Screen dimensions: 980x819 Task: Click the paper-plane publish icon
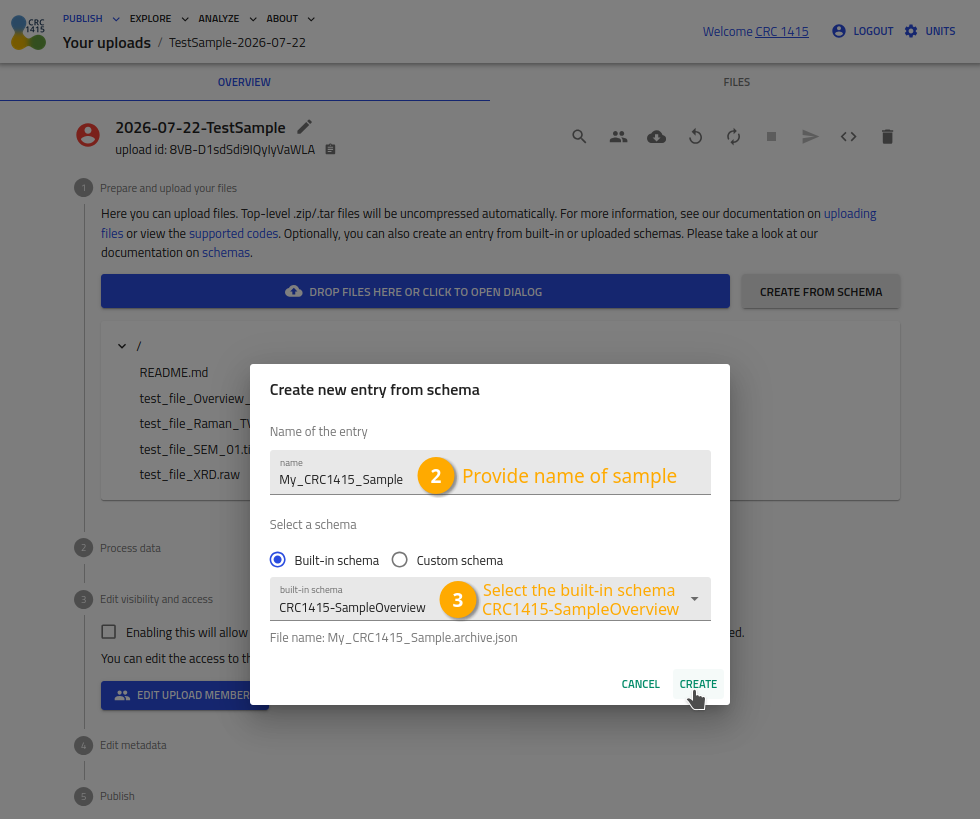point(810,136)
